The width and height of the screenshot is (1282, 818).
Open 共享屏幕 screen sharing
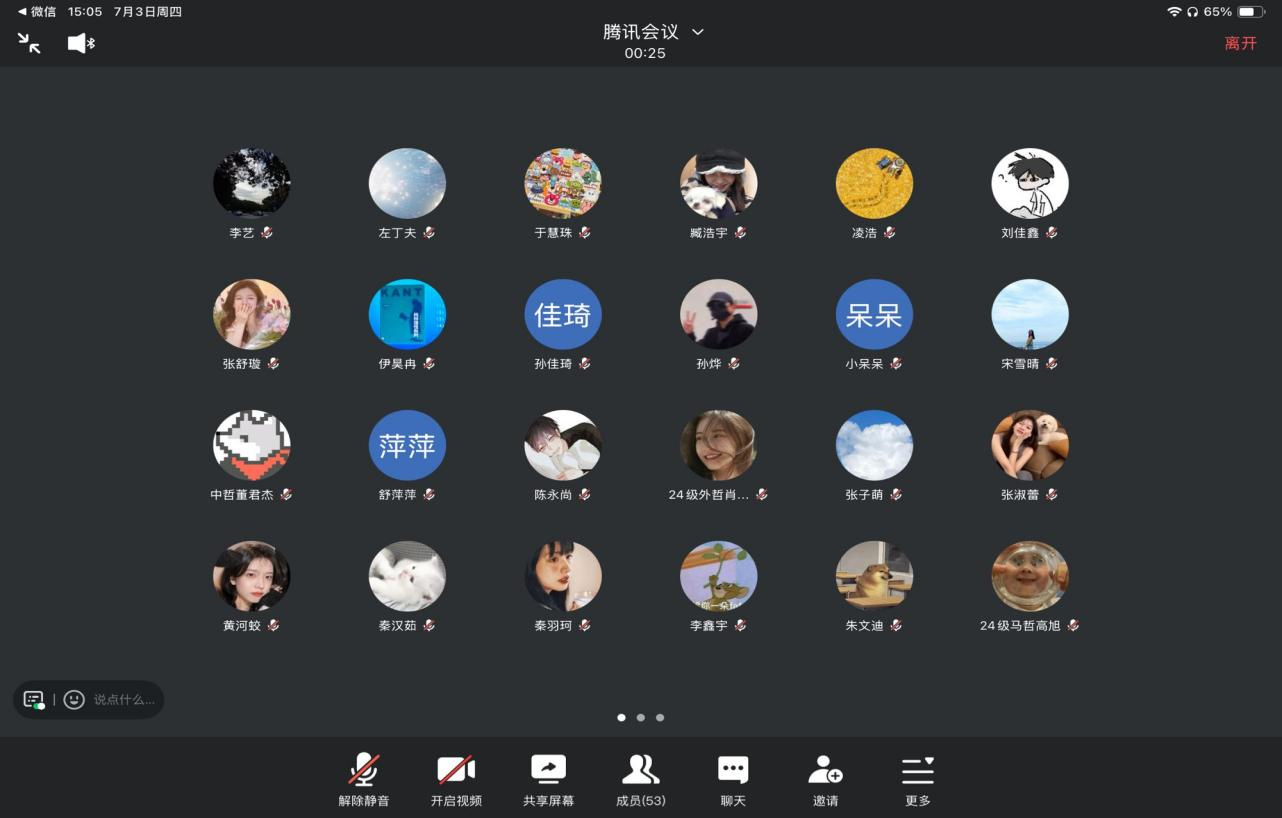[x=548, y=780]
